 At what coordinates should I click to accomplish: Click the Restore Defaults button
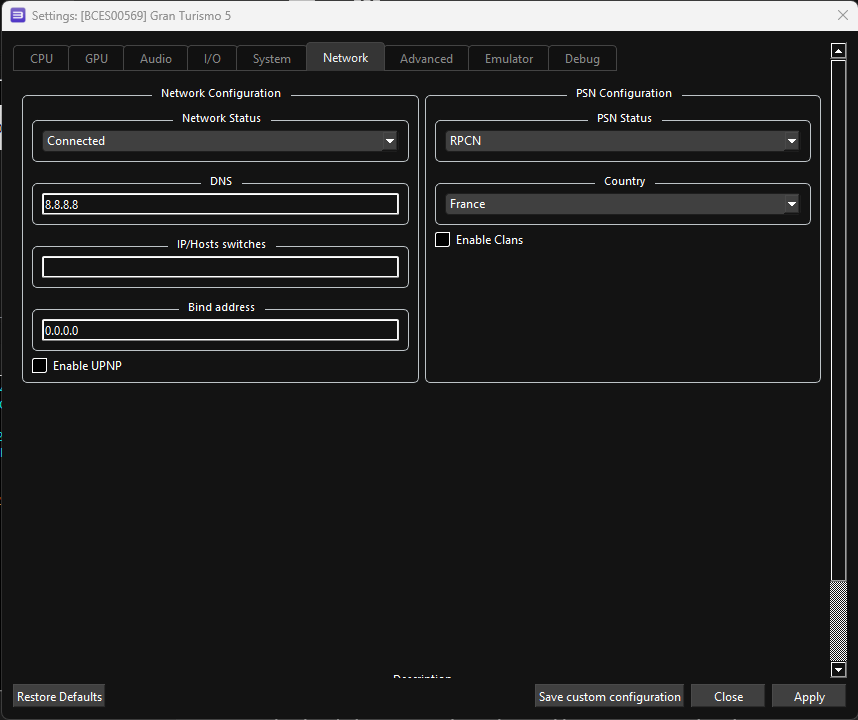coord(60,697)
